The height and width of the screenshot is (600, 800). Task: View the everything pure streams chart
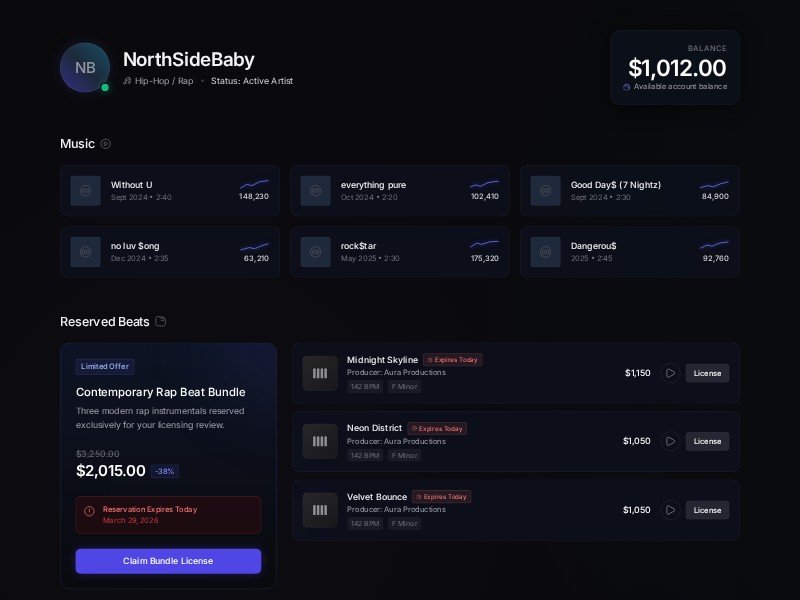click(x=484, y=184)
